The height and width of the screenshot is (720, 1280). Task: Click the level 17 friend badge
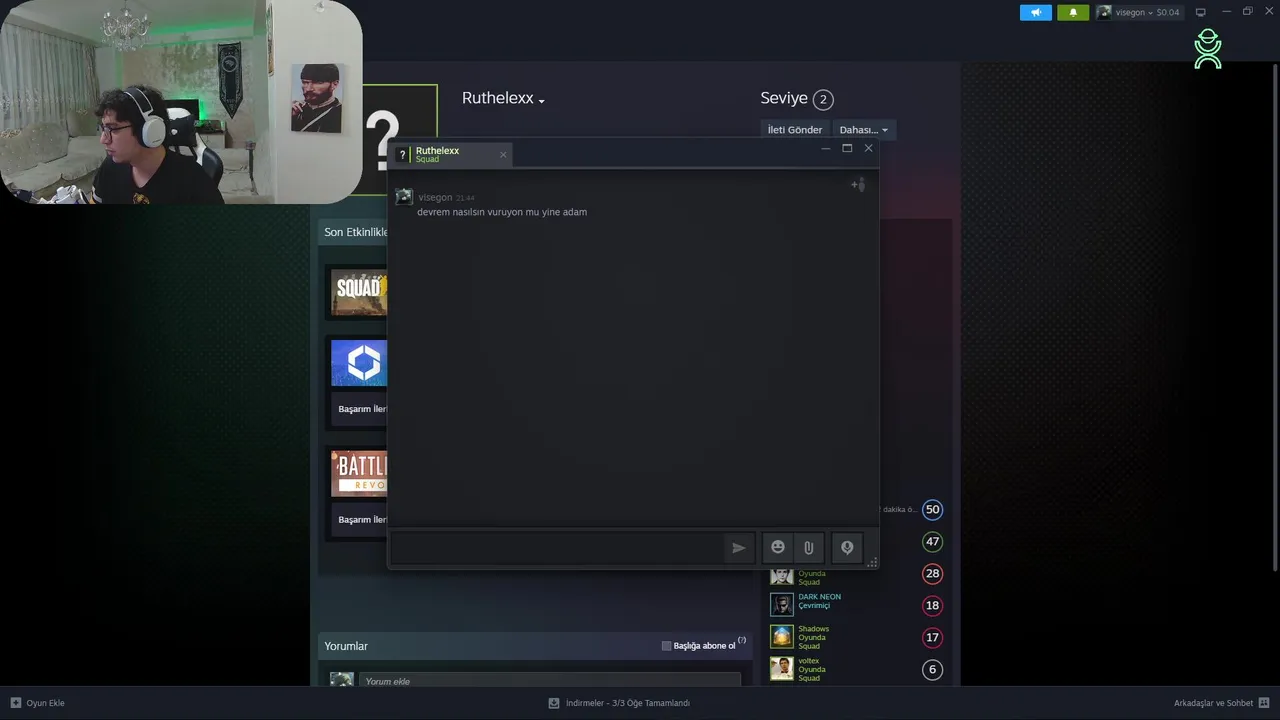(932, 638)
